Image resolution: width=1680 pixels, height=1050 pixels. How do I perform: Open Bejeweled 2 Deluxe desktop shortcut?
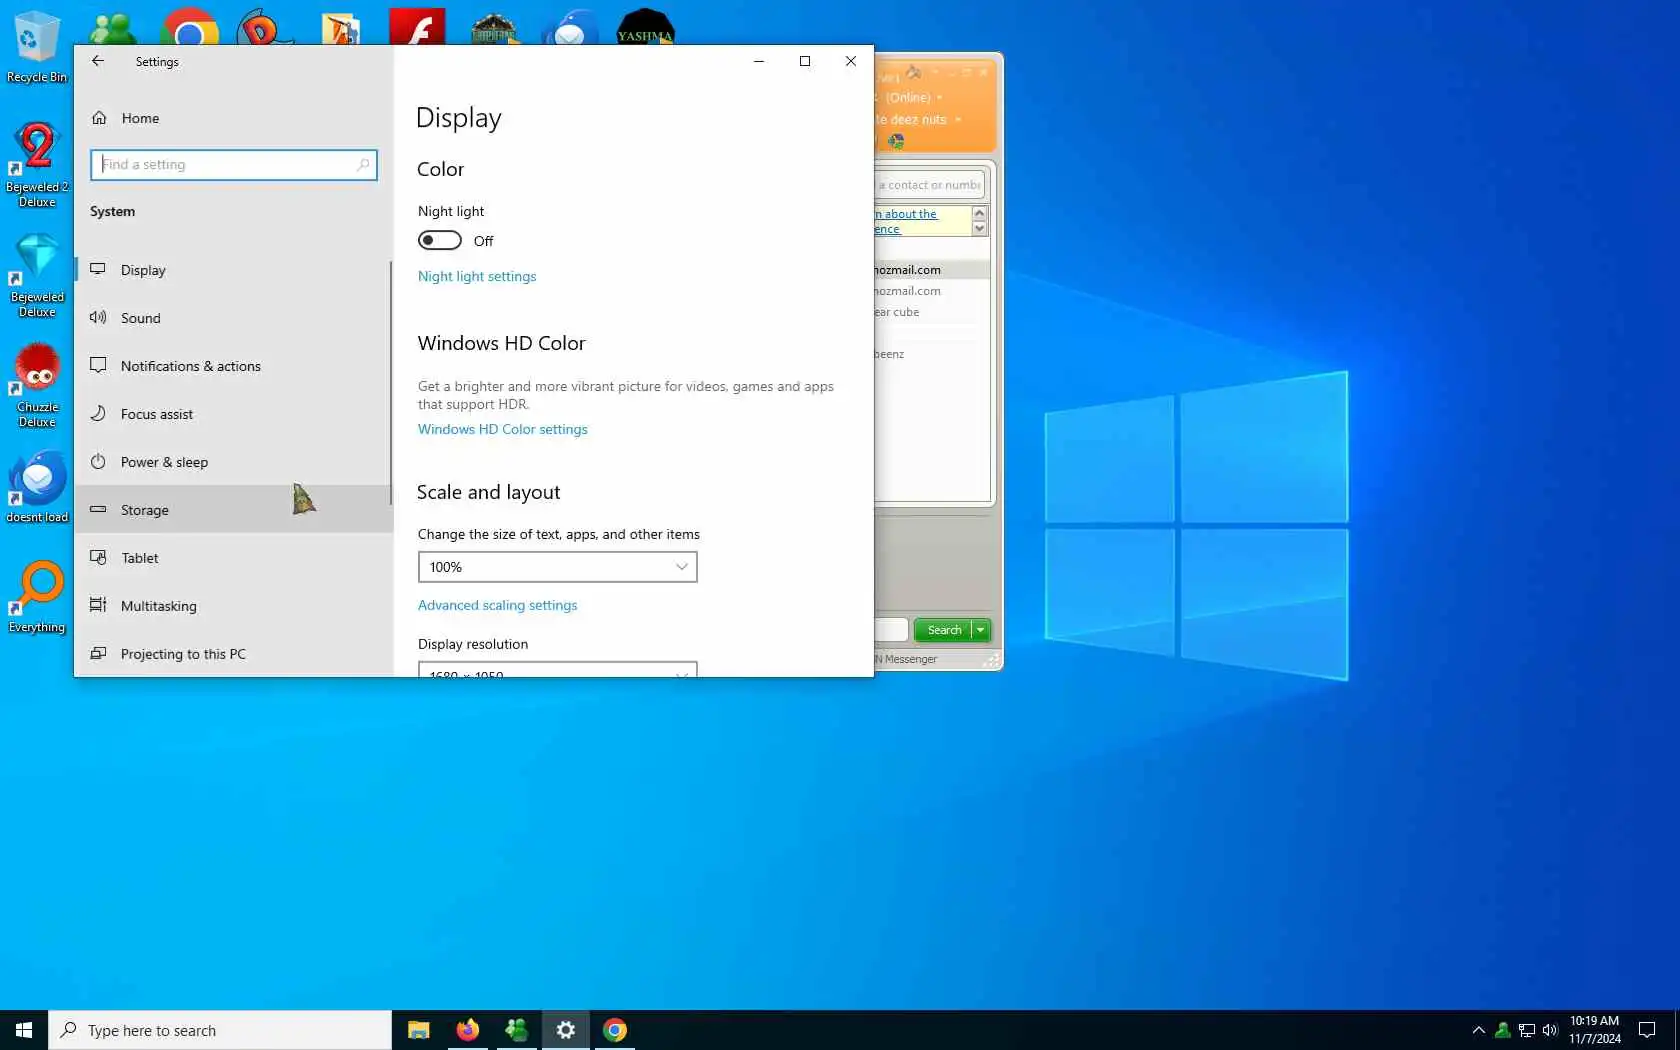pyautogui.click(x=37, y=165)
